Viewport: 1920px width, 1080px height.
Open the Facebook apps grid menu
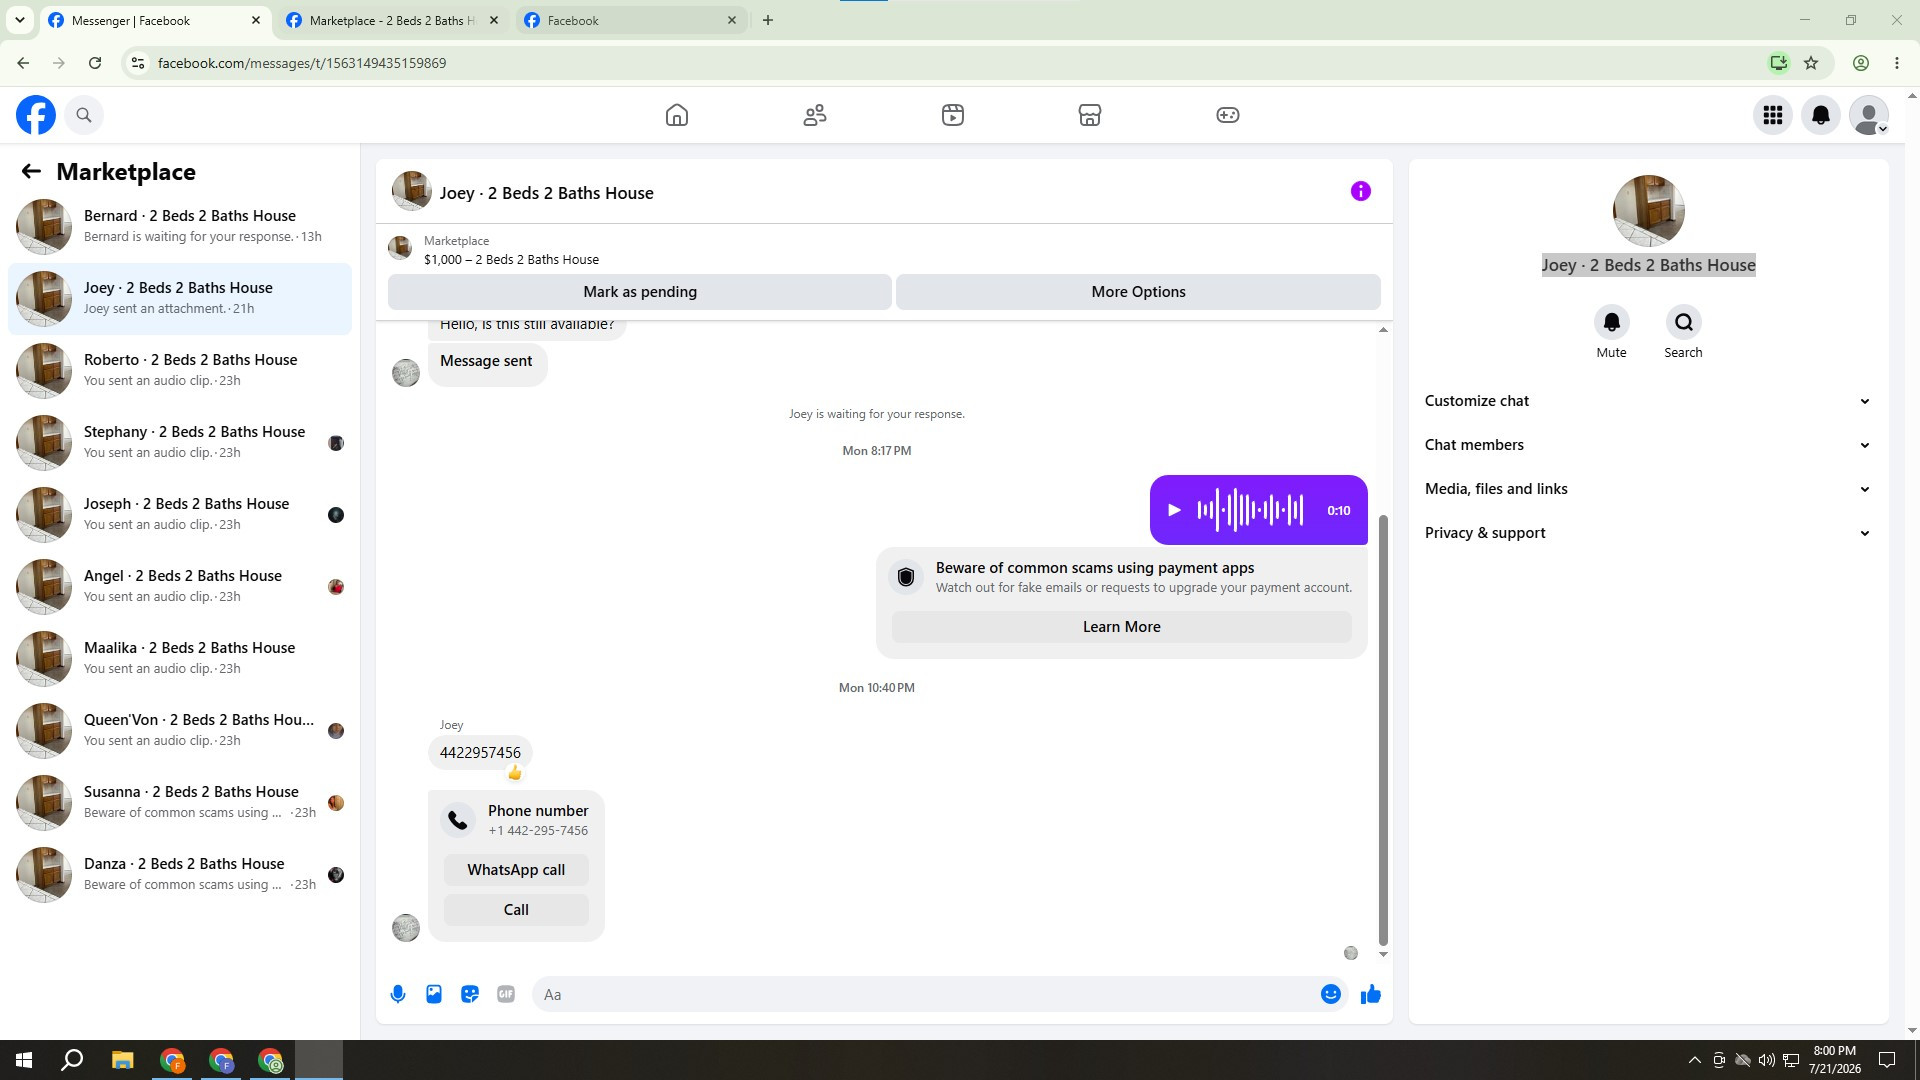click(1773, 115)
